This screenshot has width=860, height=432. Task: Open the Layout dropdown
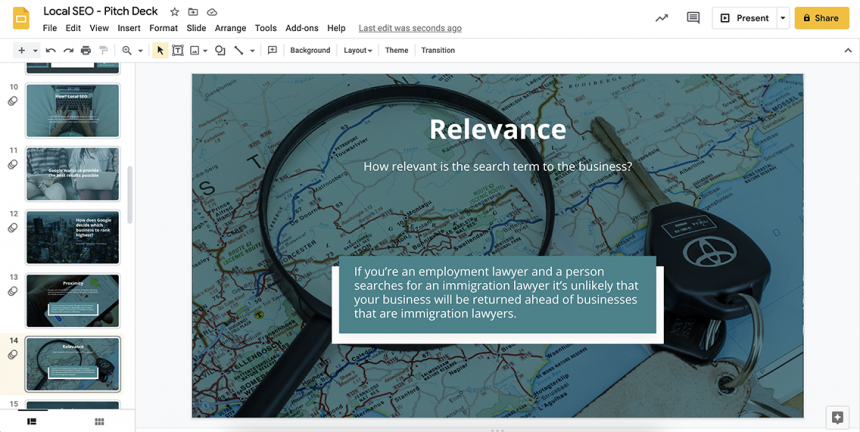tap(358, 50)
